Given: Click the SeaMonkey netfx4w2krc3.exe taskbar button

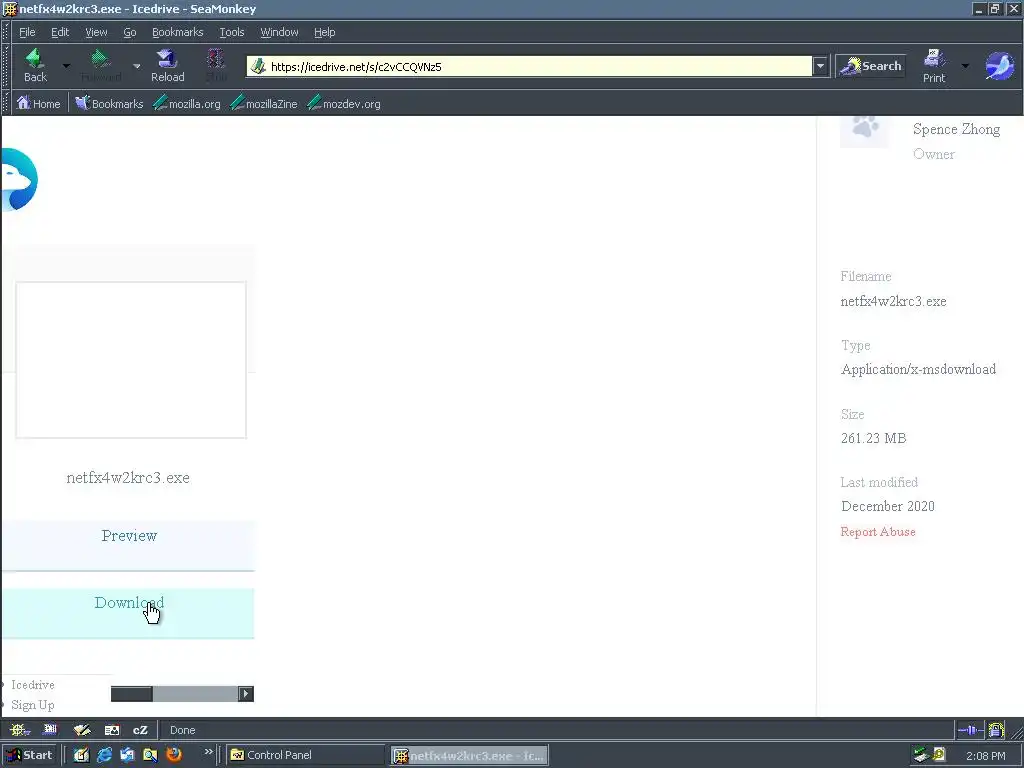Looking at the screenshot, I should click(470, 756).
